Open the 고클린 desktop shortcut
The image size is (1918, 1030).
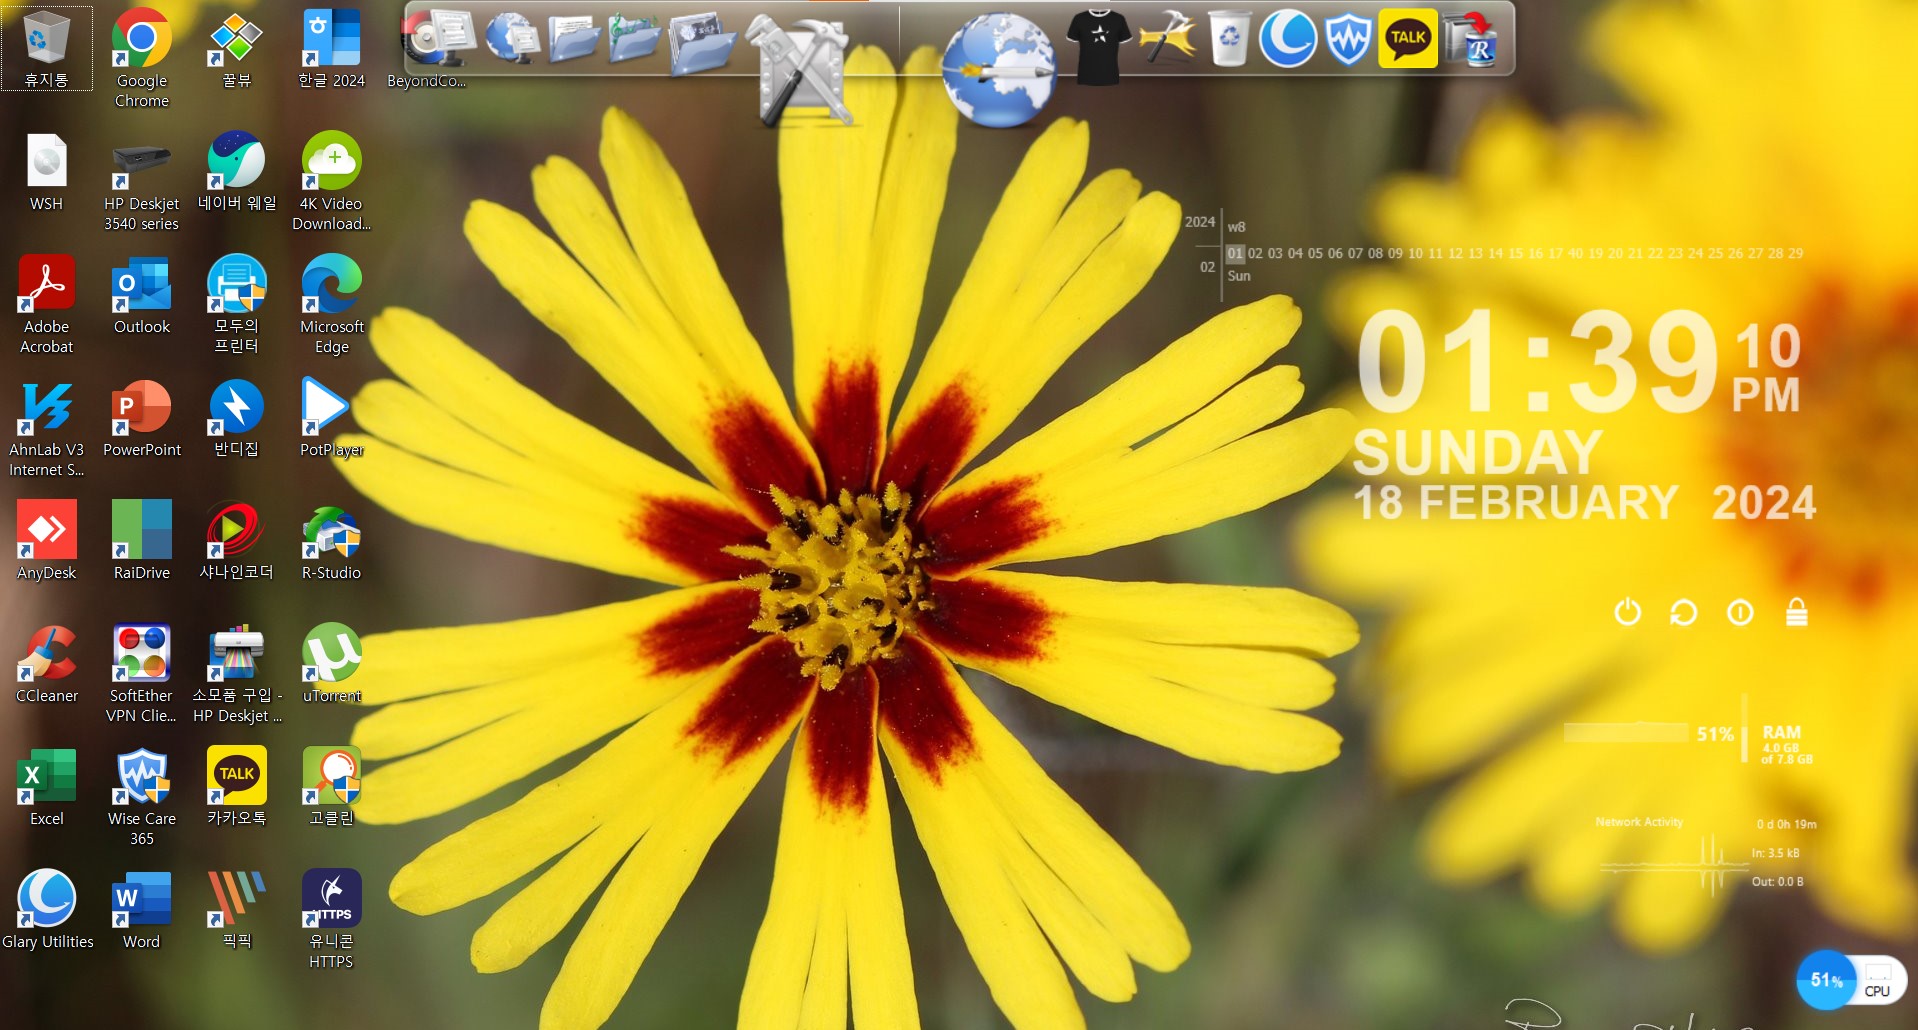pos(331,787)
